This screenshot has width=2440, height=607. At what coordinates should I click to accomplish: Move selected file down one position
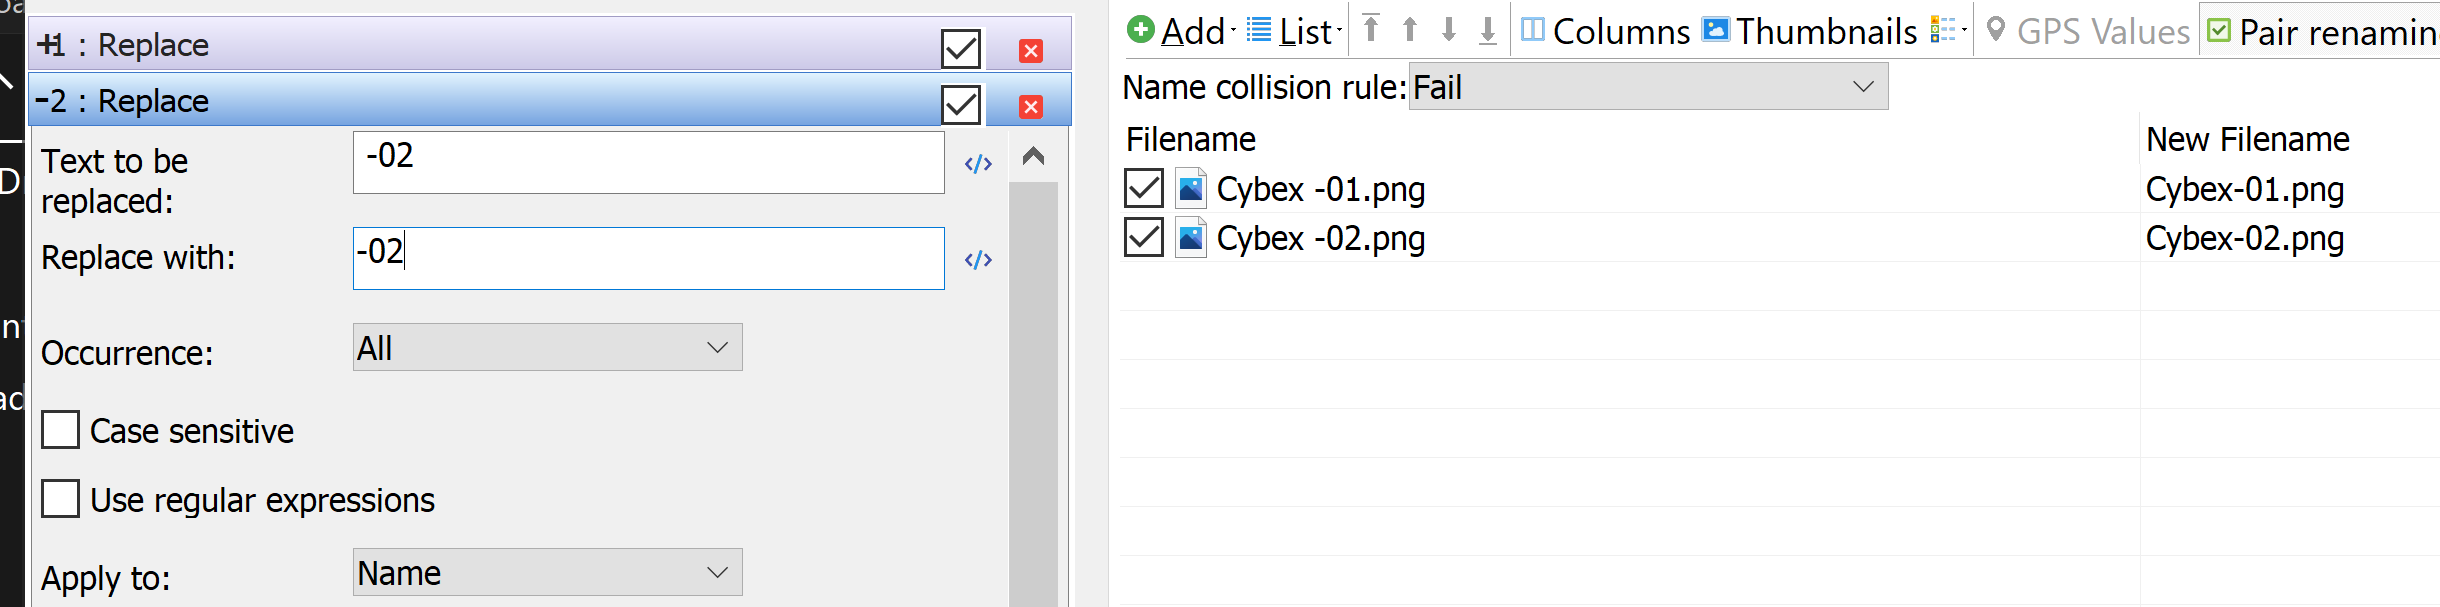(x=1449, y=30)
